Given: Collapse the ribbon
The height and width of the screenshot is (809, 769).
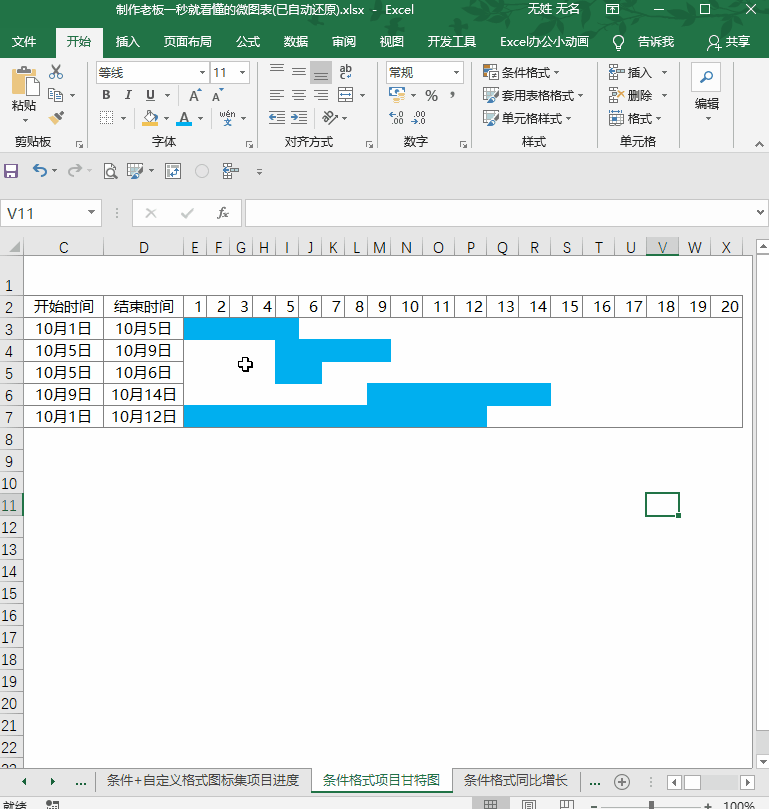Looking at the screenshot, I should point(759,144).
